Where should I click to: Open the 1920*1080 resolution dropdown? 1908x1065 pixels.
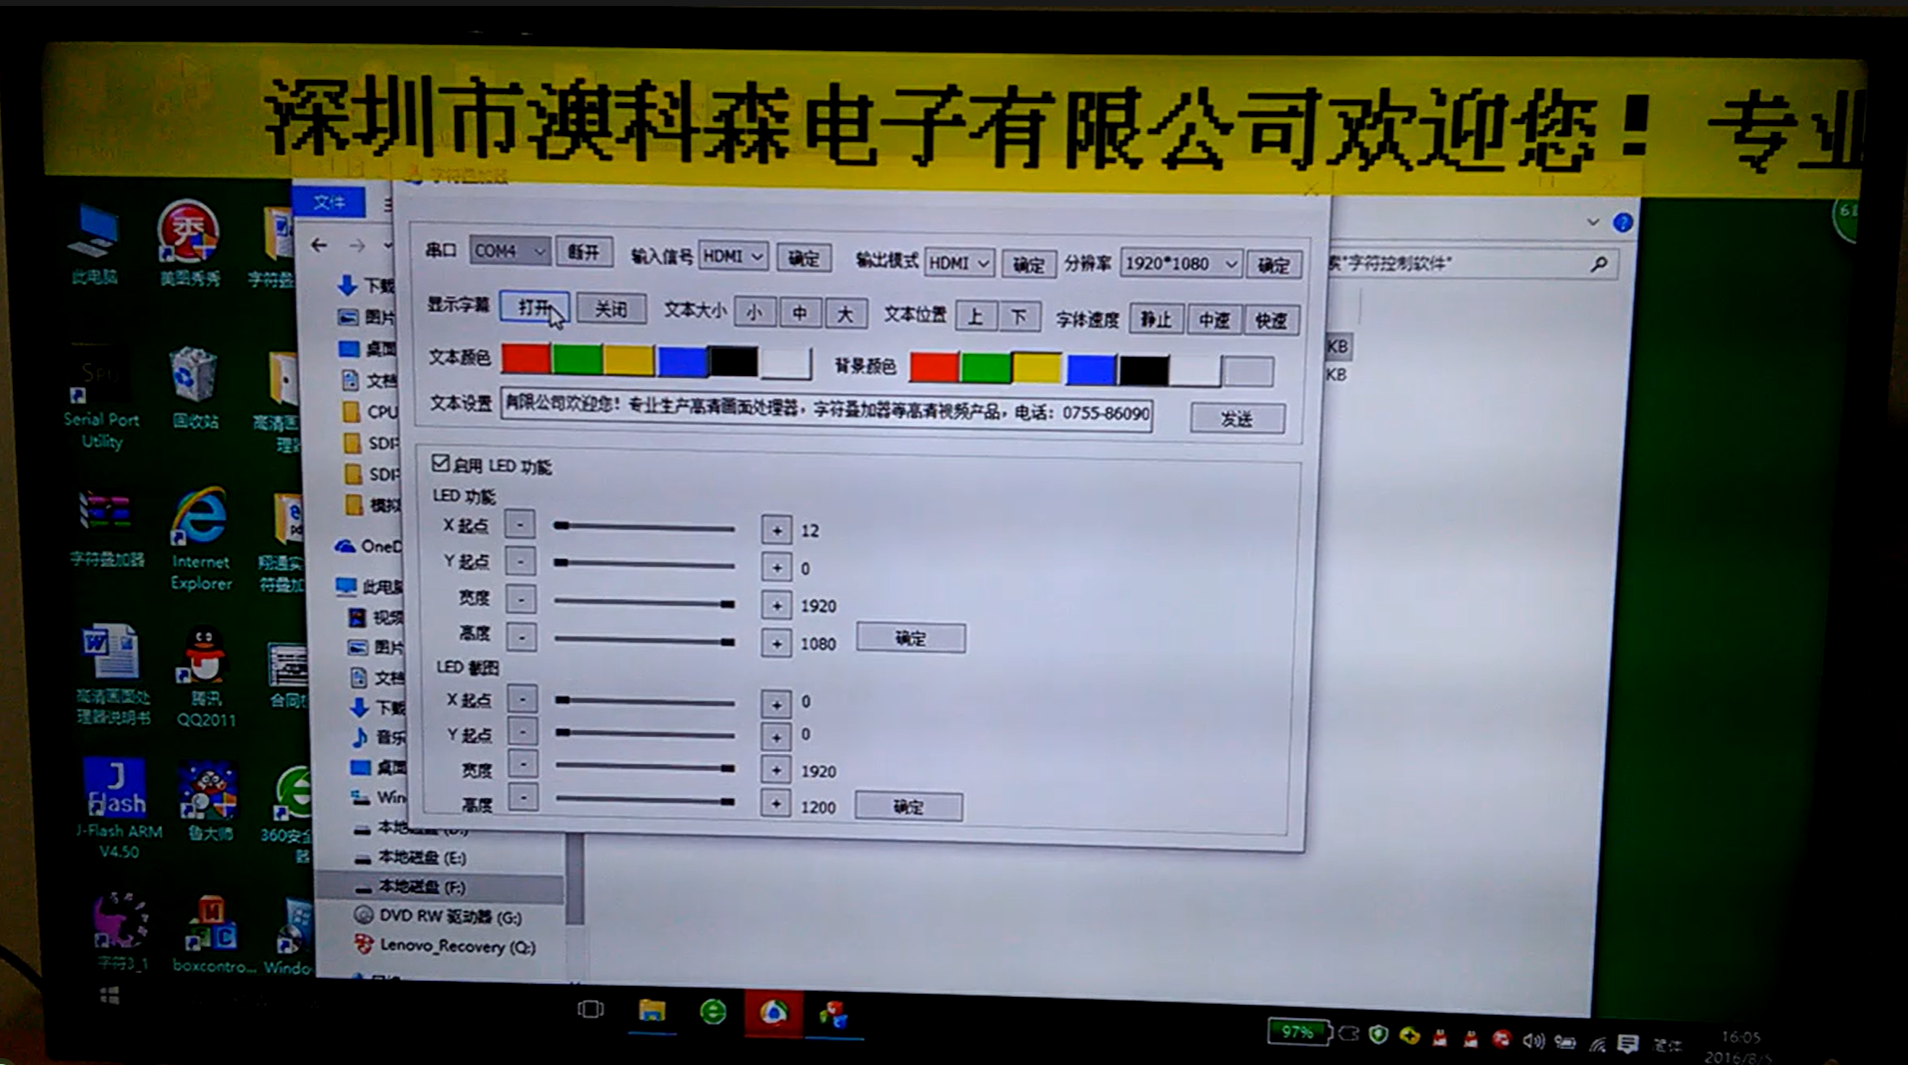1181,264
